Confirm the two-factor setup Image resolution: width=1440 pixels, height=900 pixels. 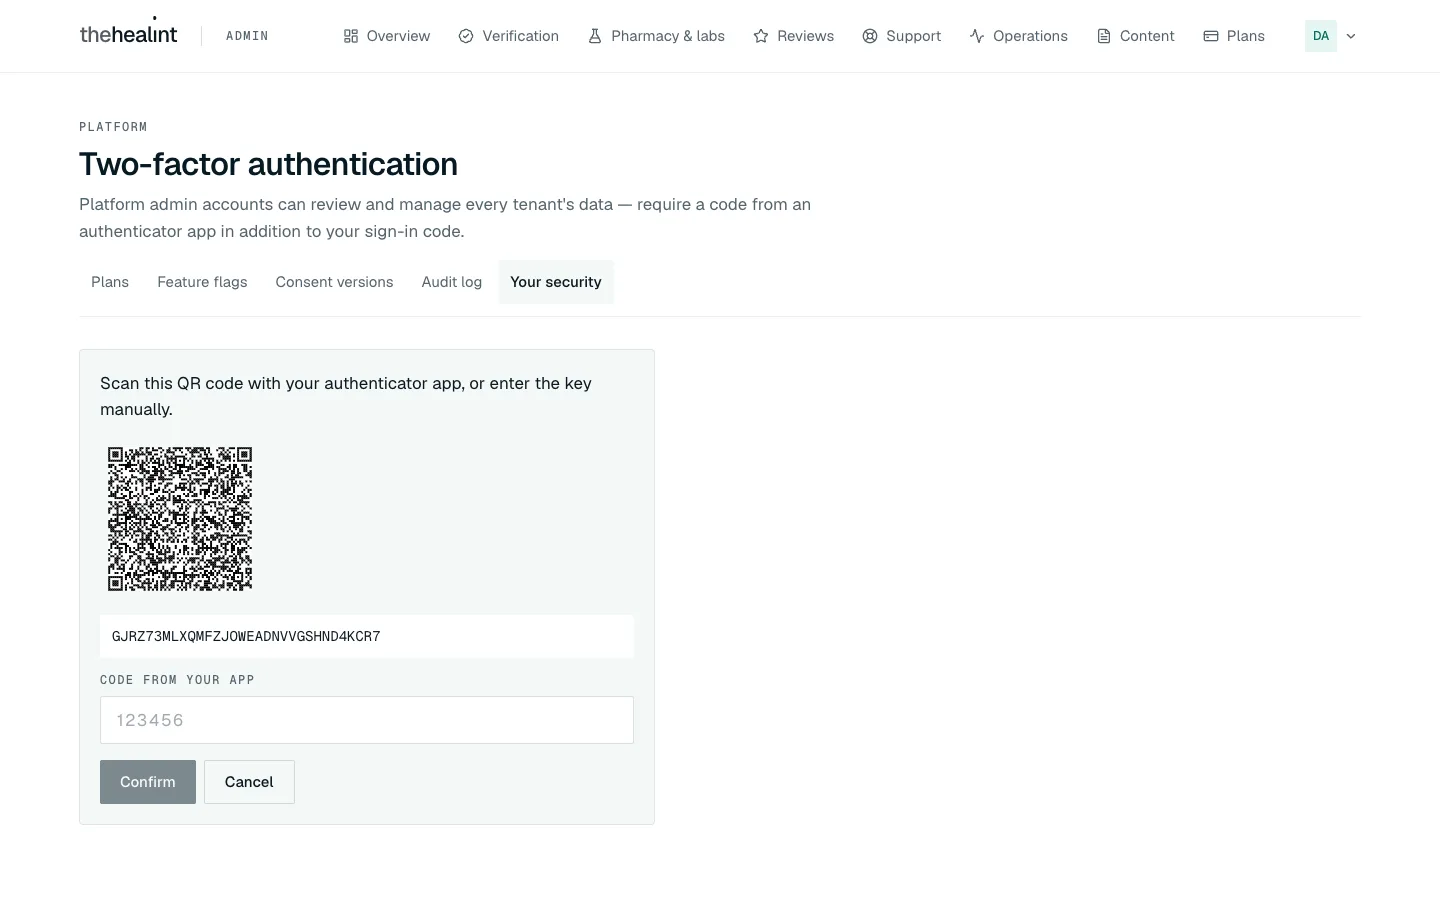point(148,782)
